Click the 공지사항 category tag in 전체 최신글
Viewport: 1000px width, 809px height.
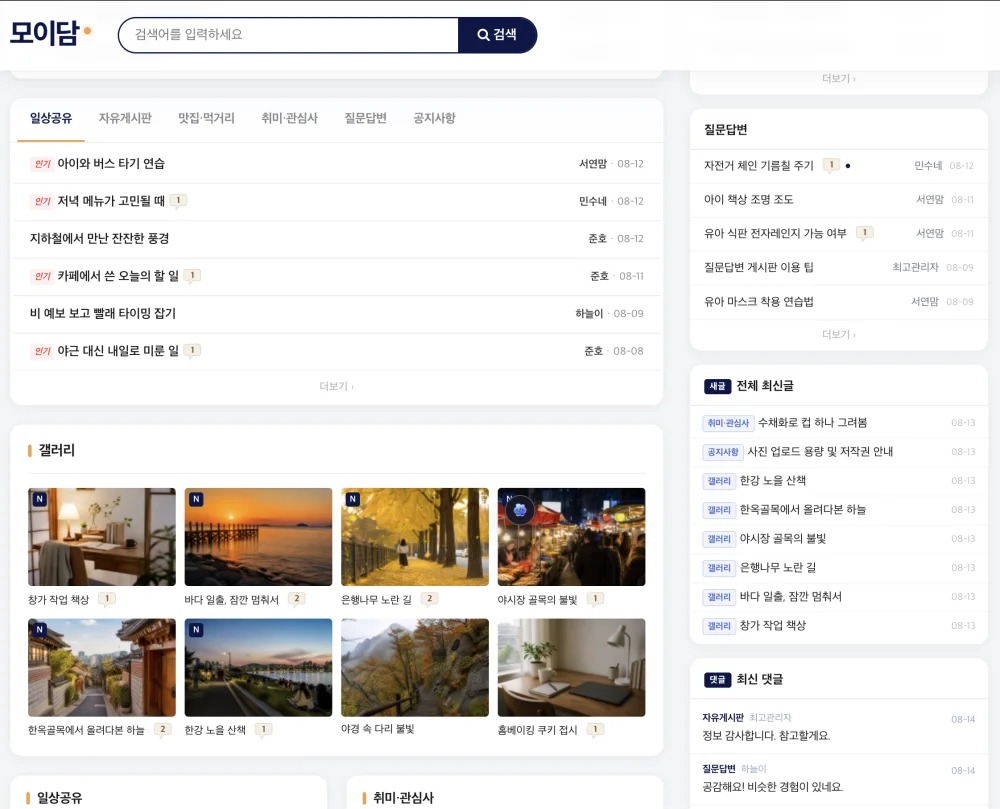tap(723, 452)
